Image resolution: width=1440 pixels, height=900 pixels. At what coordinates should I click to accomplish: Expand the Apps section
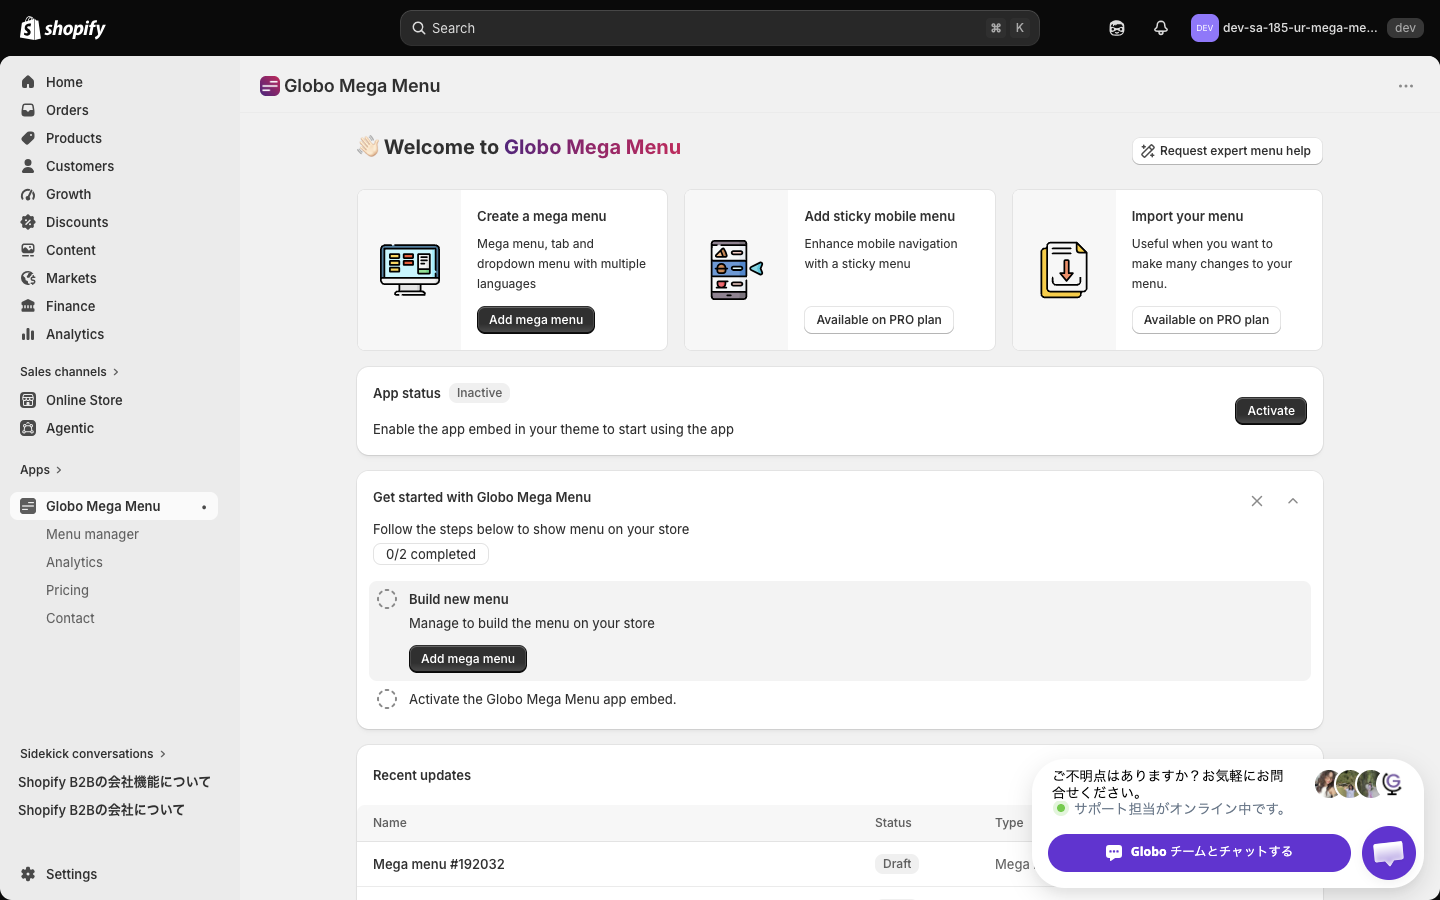(x=41, y=470)
